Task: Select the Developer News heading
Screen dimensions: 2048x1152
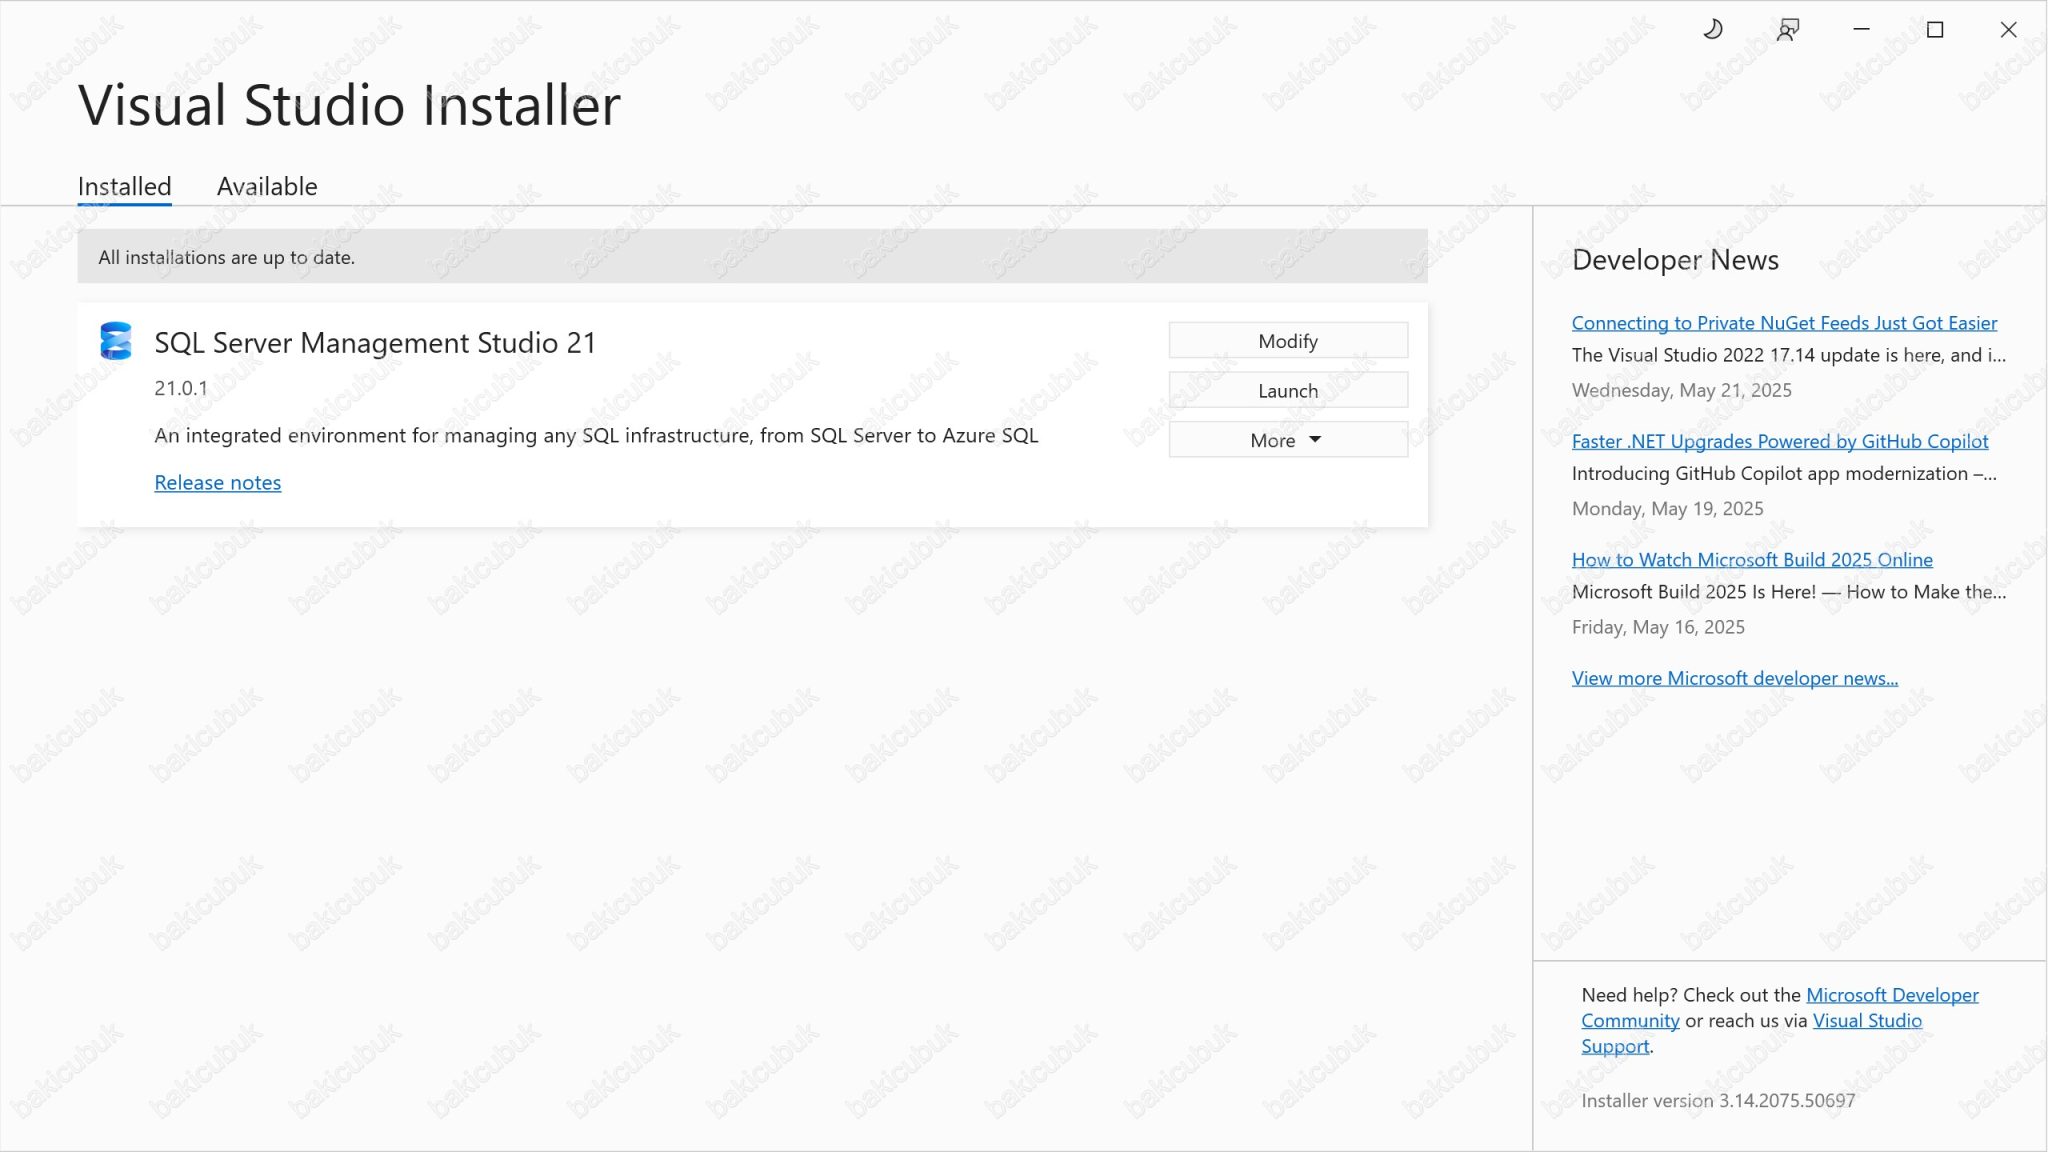Action: [x=1675, y=260]
